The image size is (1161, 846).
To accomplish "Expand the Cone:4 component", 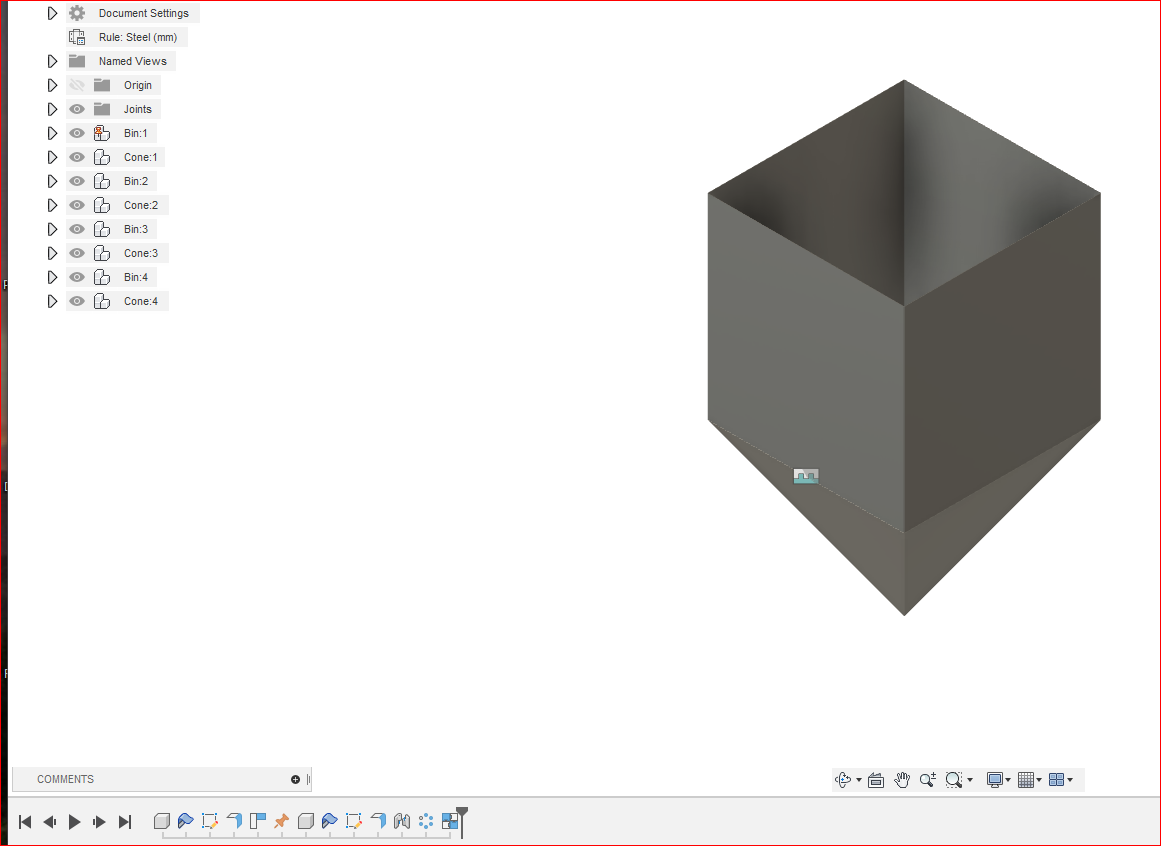I will (x=52, y=301).
